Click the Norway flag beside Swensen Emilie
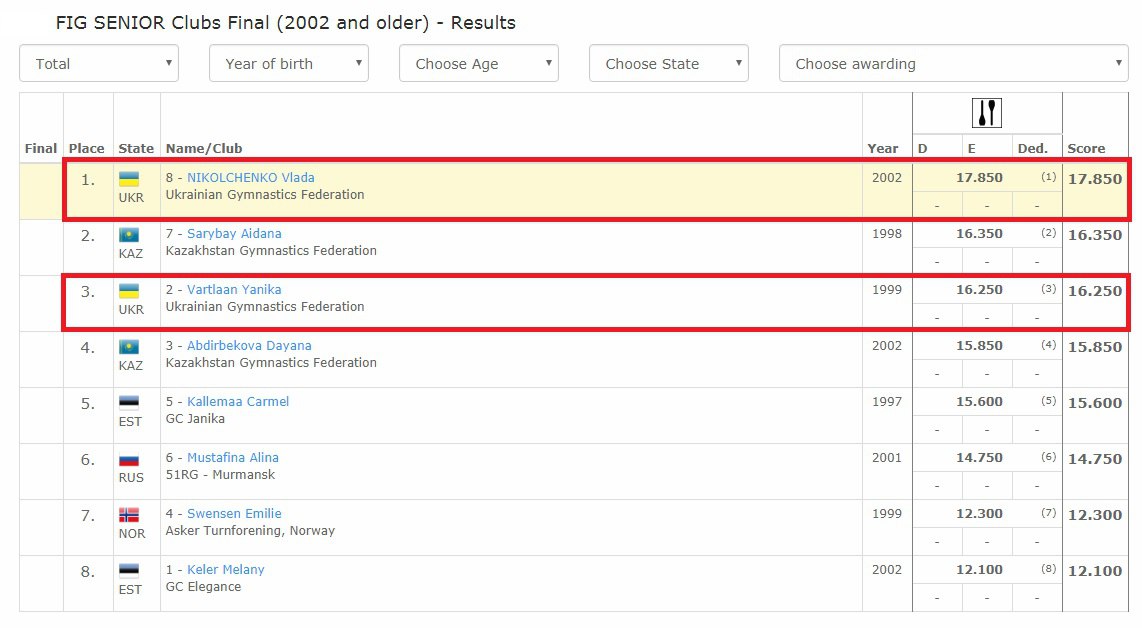Image resolution: width=1142 pixels, height=628 pixels. click(x=130, y=515)
